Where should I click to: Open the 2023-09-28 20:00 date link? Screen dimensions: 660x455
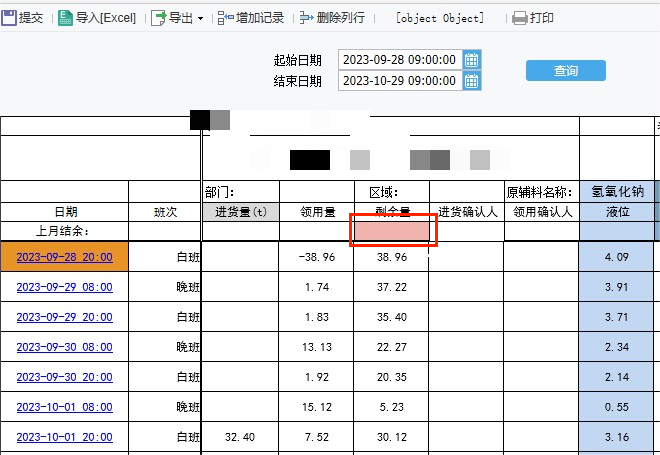click(64, 257)
